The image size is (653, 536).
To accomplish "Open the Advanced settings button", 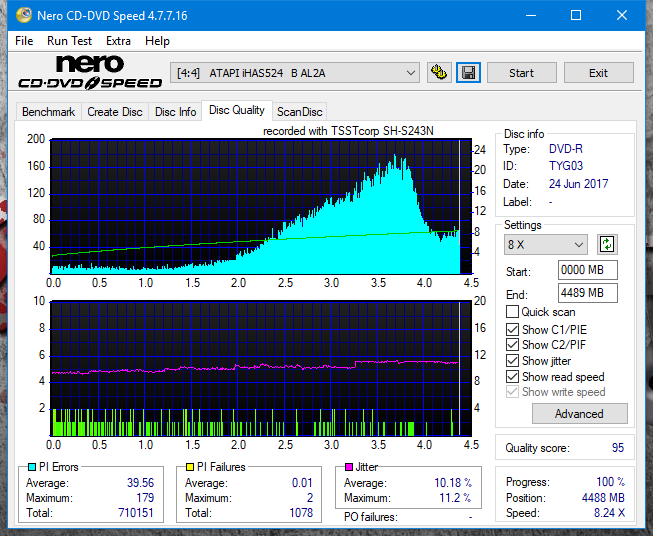I will click(579, 414).
